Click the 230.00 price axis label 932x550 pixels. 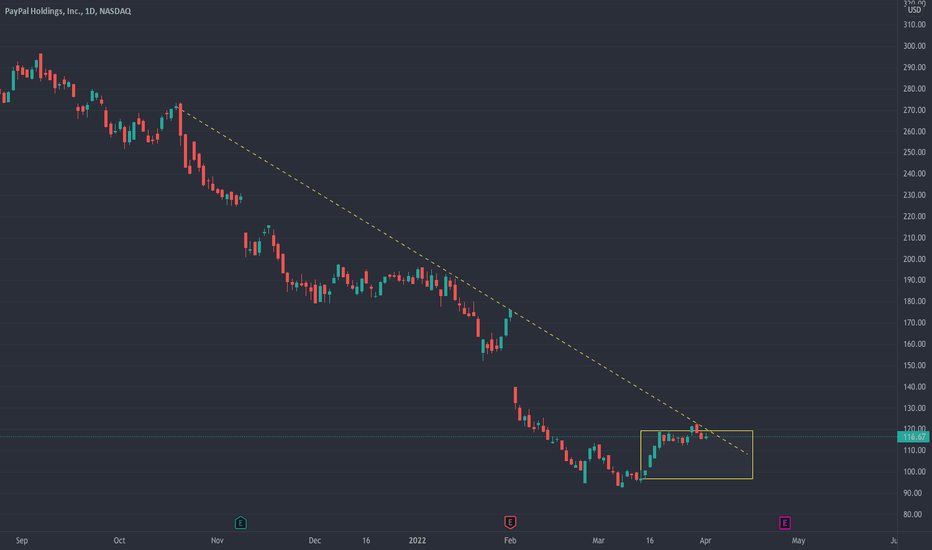click(x=914, y=195)
